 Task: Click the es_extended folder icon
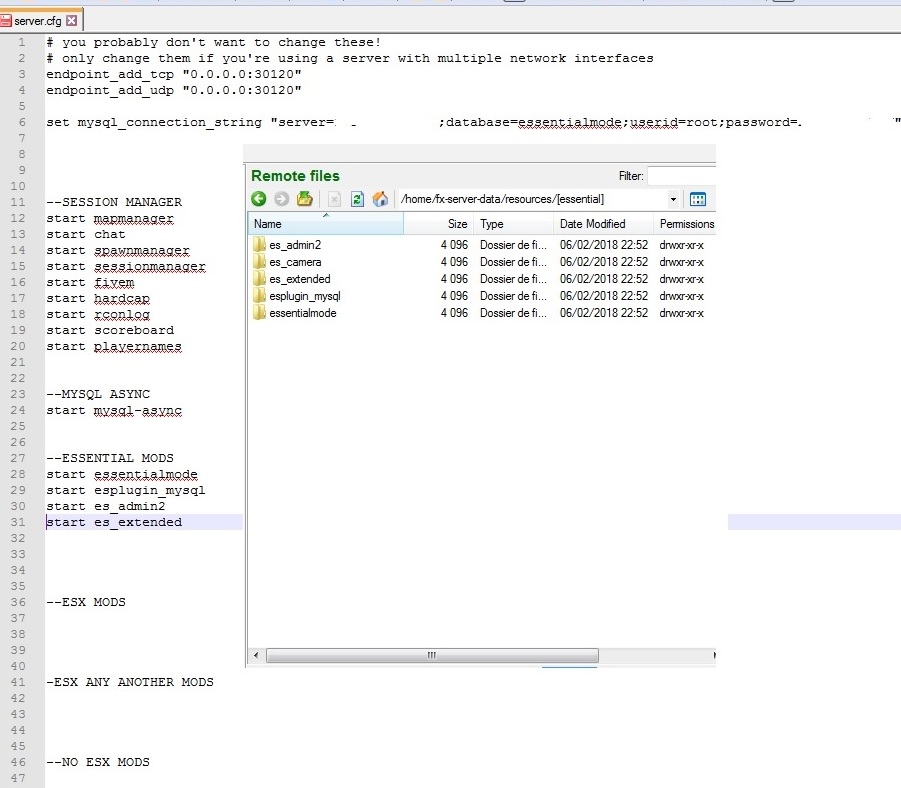tap(259, 279)
